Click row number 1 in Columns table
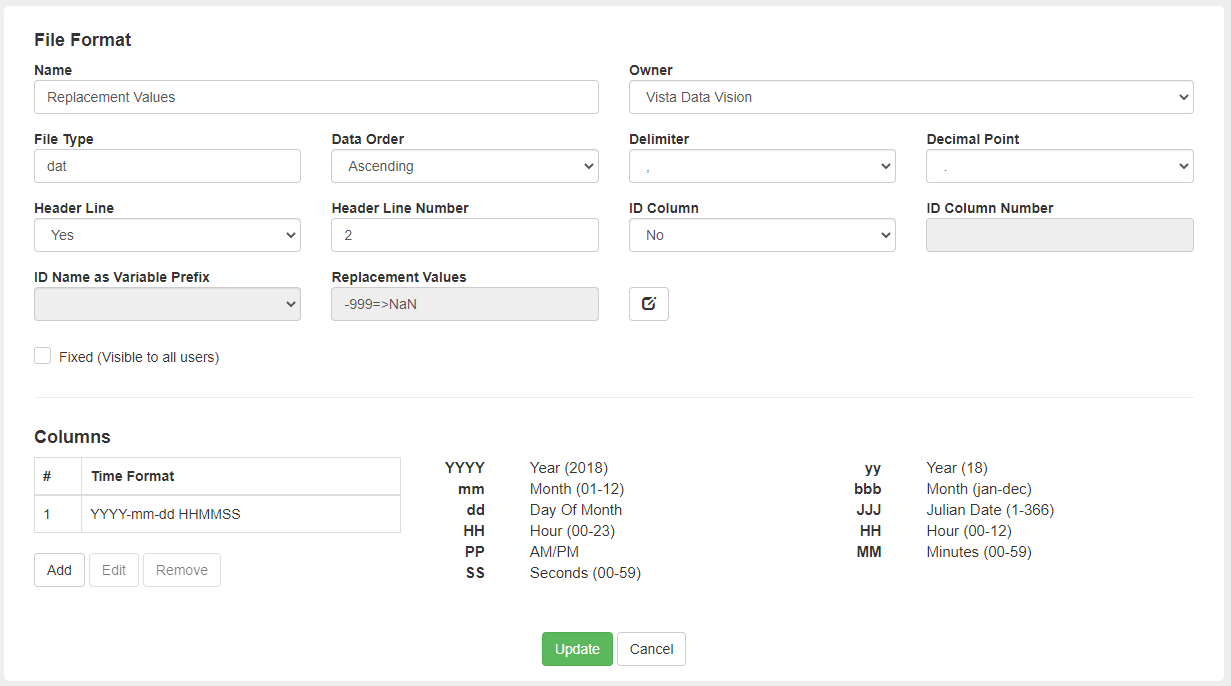 (47, 514)
